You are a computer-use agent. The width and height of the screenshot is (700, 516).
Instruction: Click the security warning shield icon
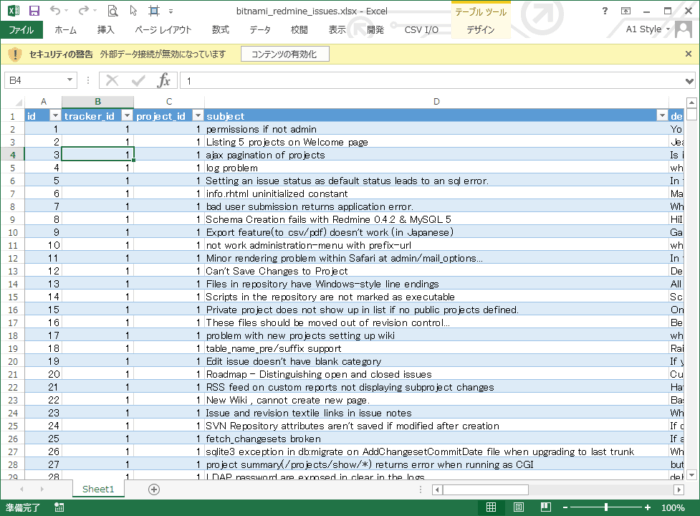point(15,54)
